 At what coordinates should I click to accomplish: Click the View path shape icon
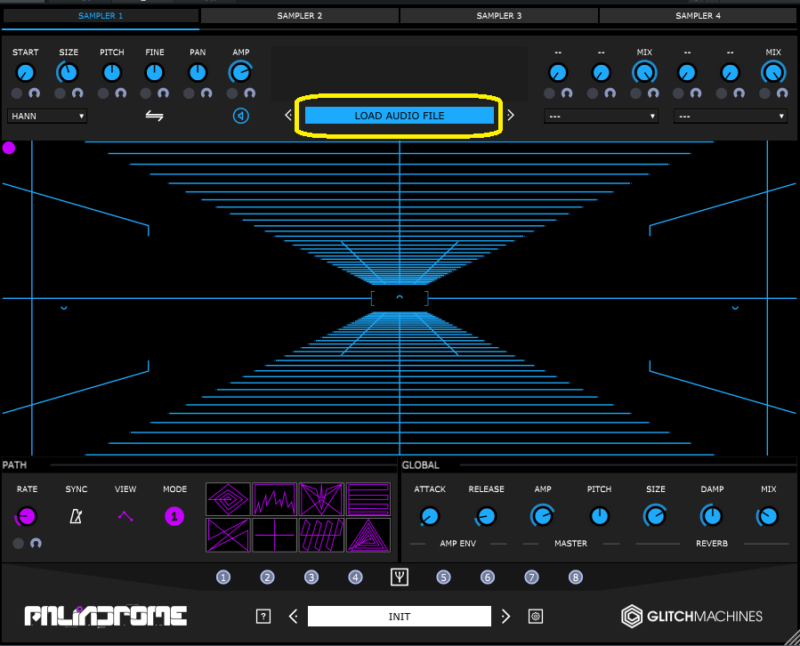pyautogui.click(x=125, y=517)
